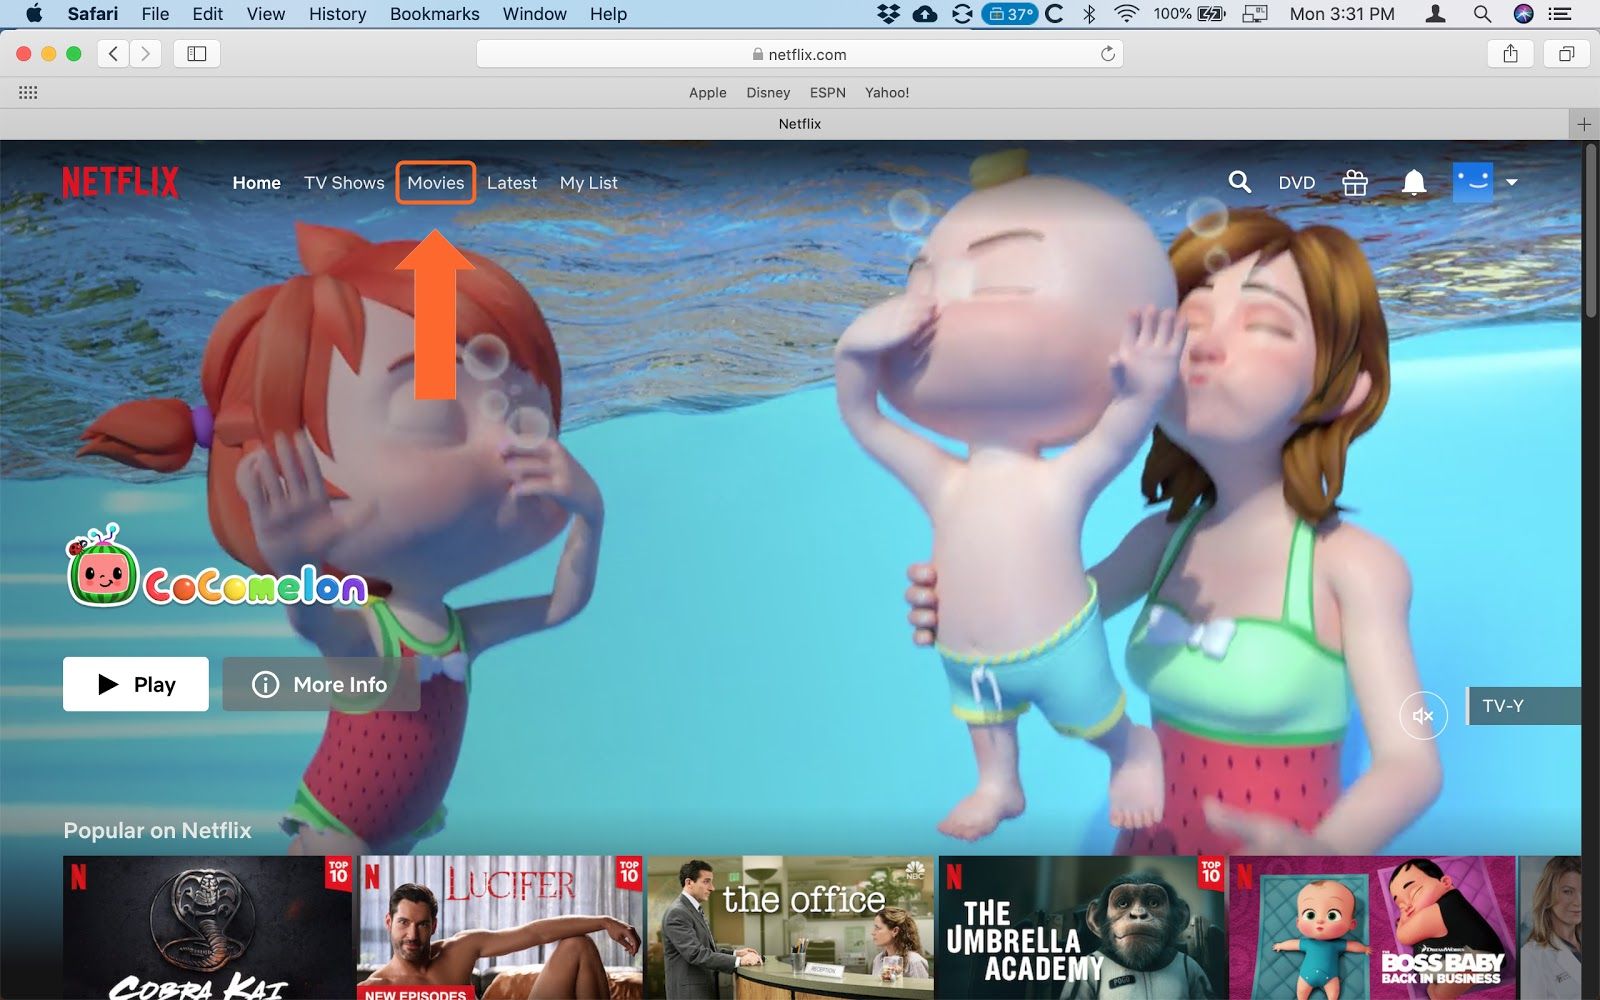Click the Netflix logo
1600x1000 pixels.
120,182
